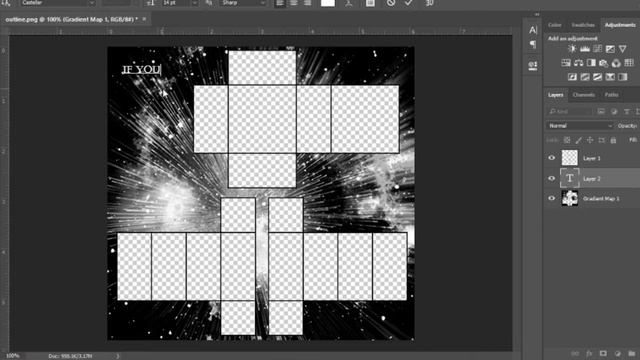Select the Layers tab

[556, 95]
